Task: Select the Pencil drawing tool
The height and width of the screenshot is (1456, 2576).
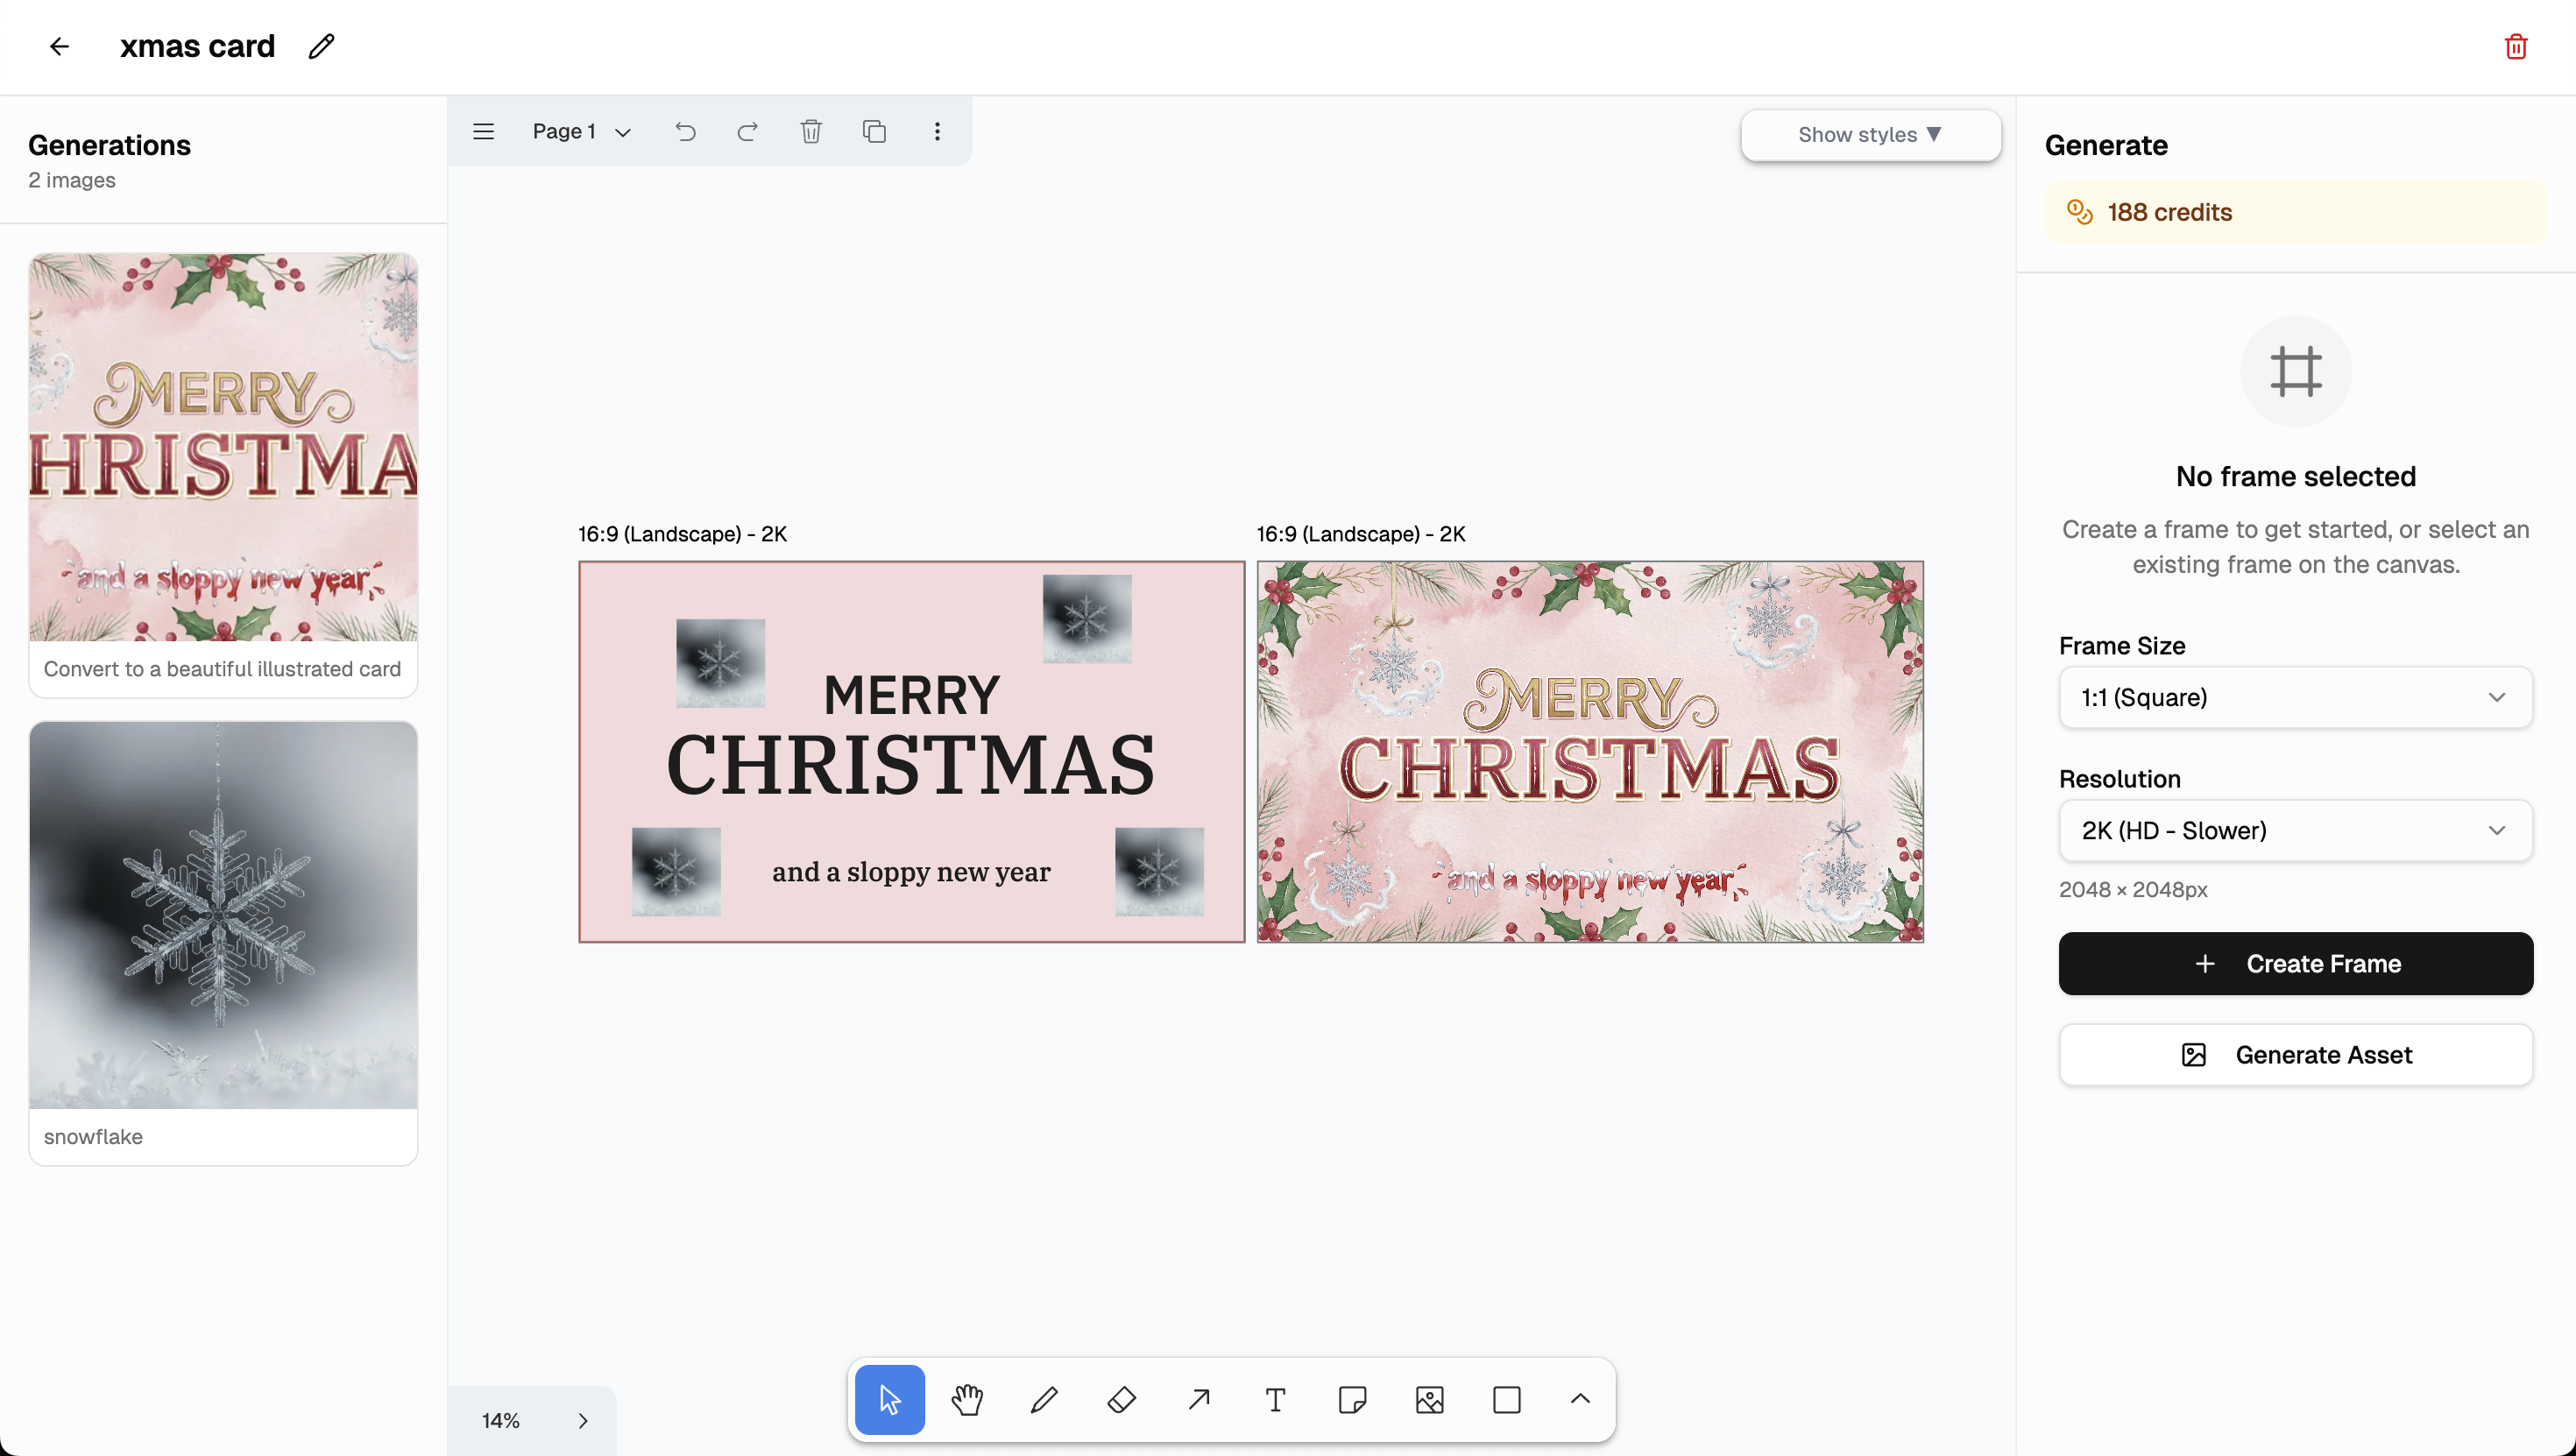Action: point(1043,1399)
